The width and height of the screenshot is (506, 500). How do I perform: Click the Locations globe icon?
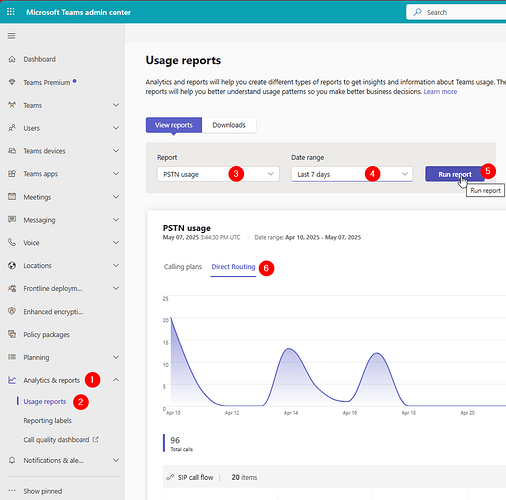pyautogui.click(x=12, y=265)
